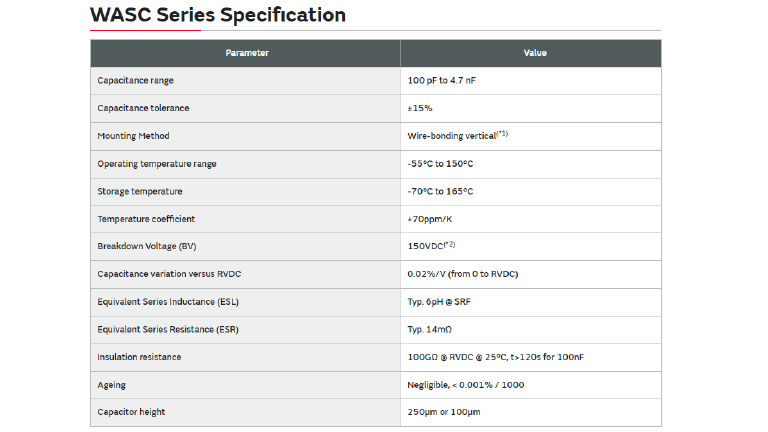Viewport: 768px width, 432px height.
Task: Select the Equivalent Series Inductance (ESL) label
Action: click(167, 302)
